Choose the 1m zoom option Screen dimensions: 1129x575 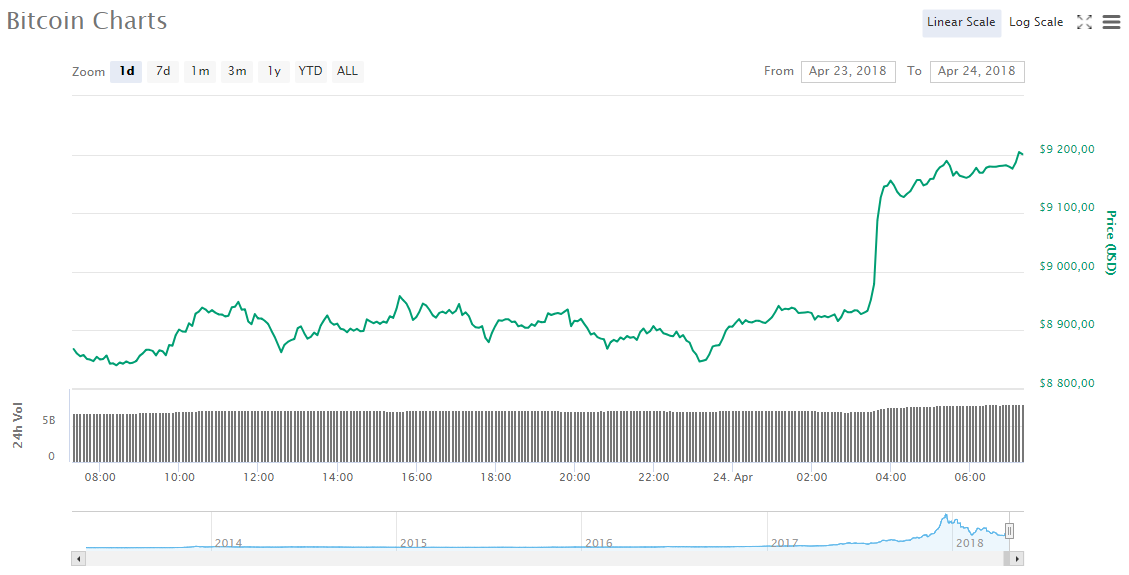pos(200,71)
